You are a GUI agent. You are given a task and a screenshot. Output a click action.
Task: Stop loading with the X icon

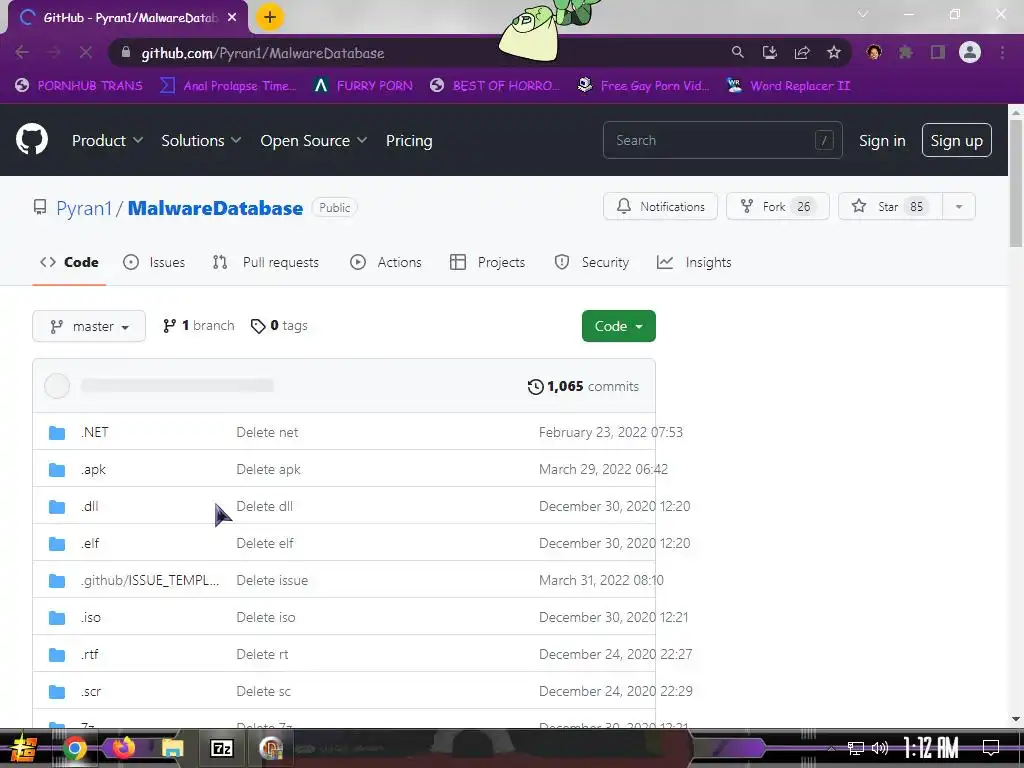(x=86, y=52)
